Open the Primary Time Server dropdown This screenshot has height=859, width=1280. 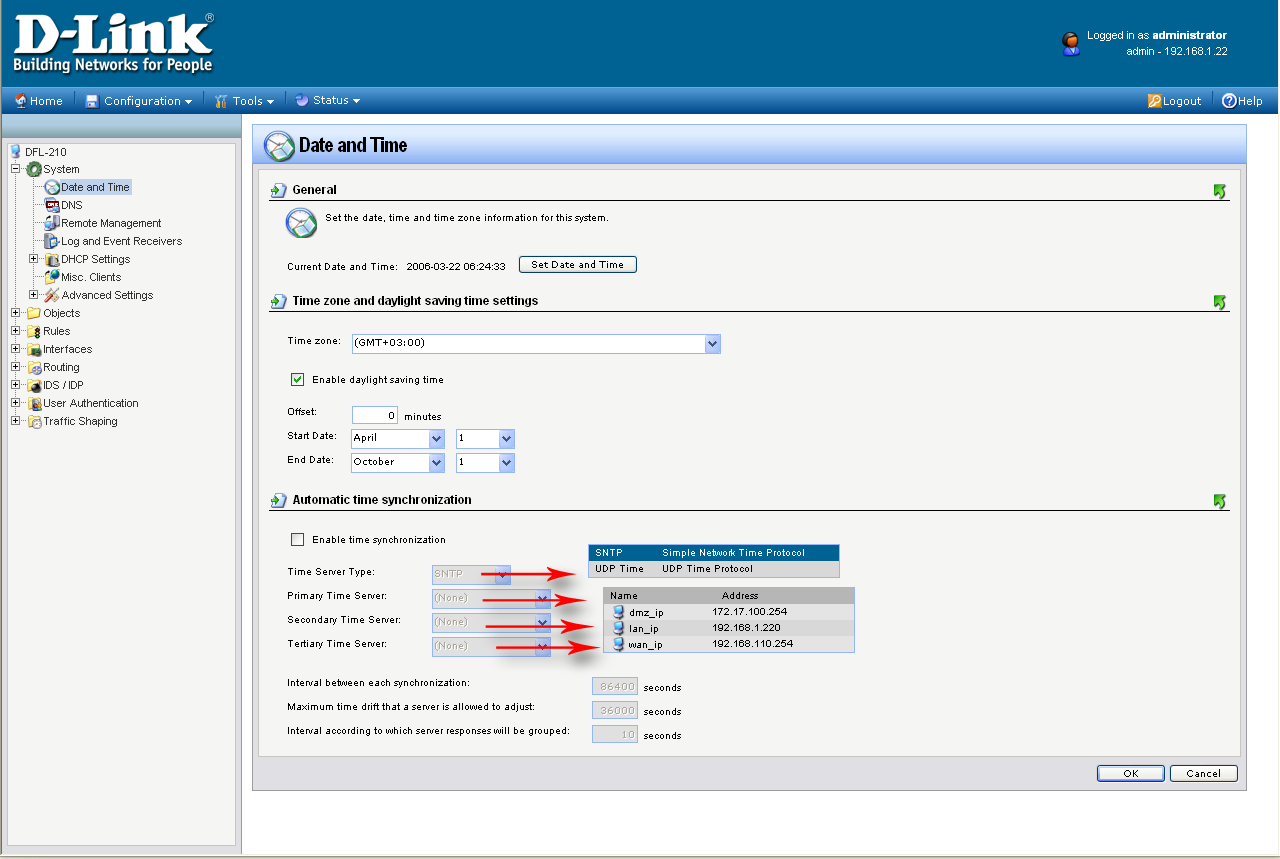[491, 599]
